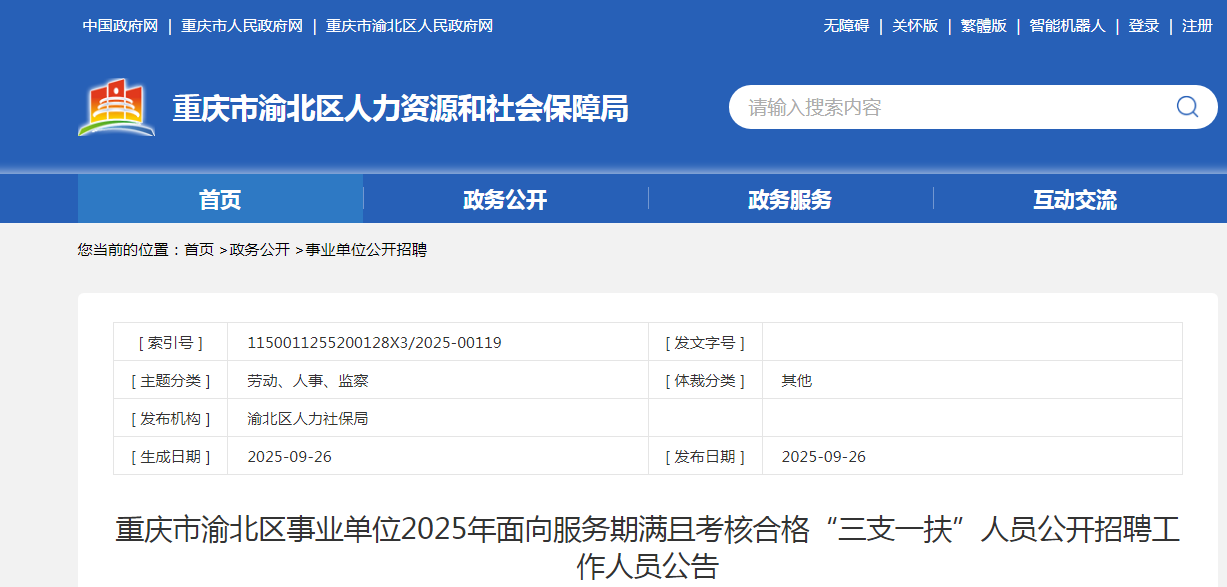The image size is (1227, 587).
Task: Click the Chongqing government emblem logo
Action: (117, 107)
